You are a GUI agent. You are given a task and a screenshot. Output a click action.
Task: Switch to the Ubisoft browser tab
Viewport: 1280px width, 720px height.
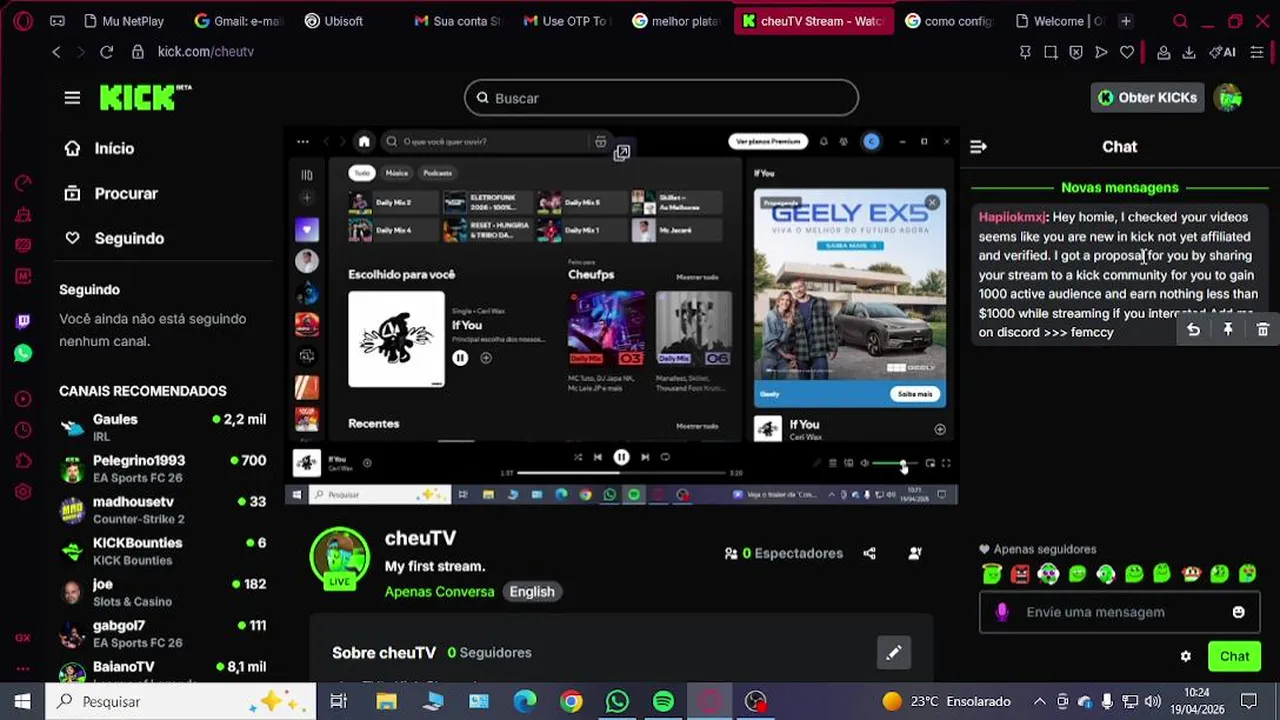point(335,21)
